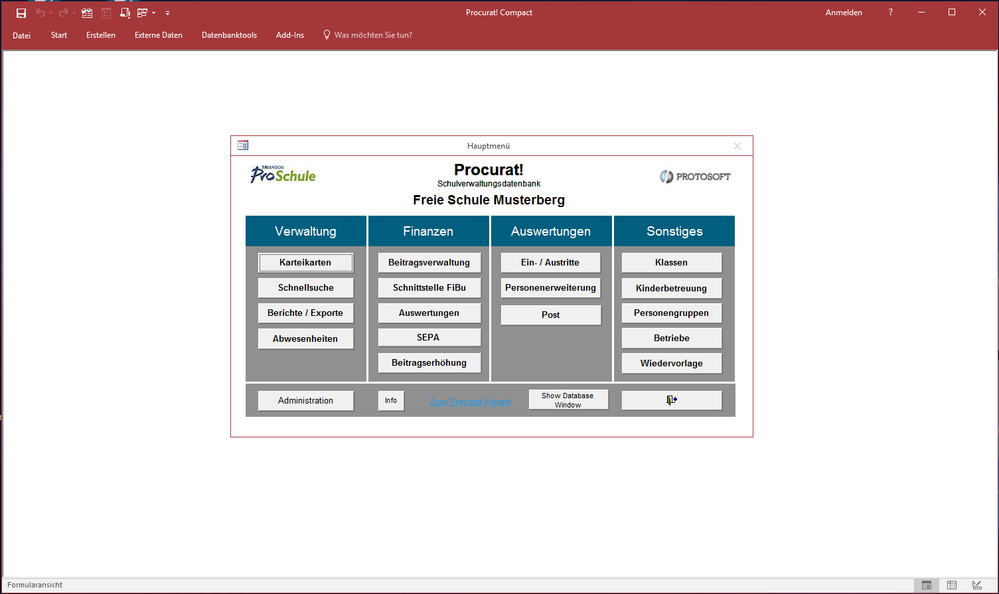Open the Administration button
The width and height of the screenshot is (999, 594).
tap(305, 401)
